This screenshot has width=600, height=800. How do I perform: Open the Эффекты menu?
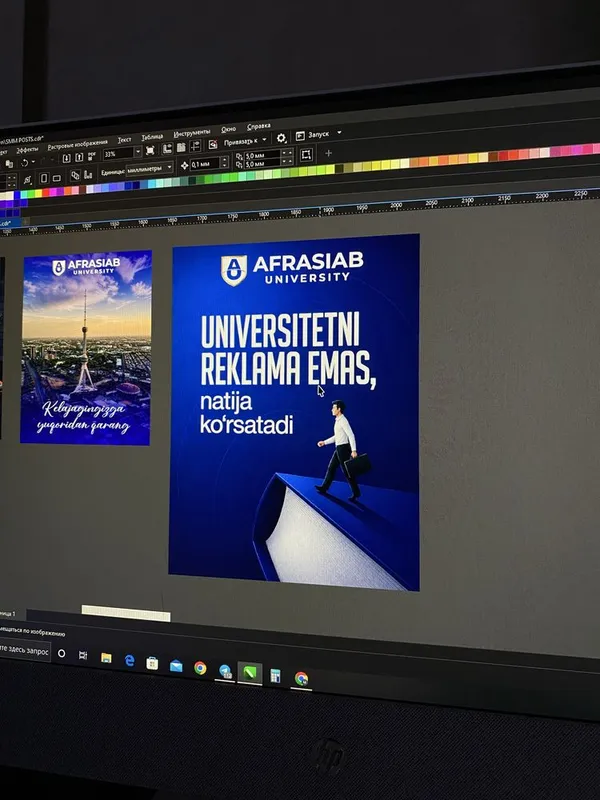click(x=28, y=149)
